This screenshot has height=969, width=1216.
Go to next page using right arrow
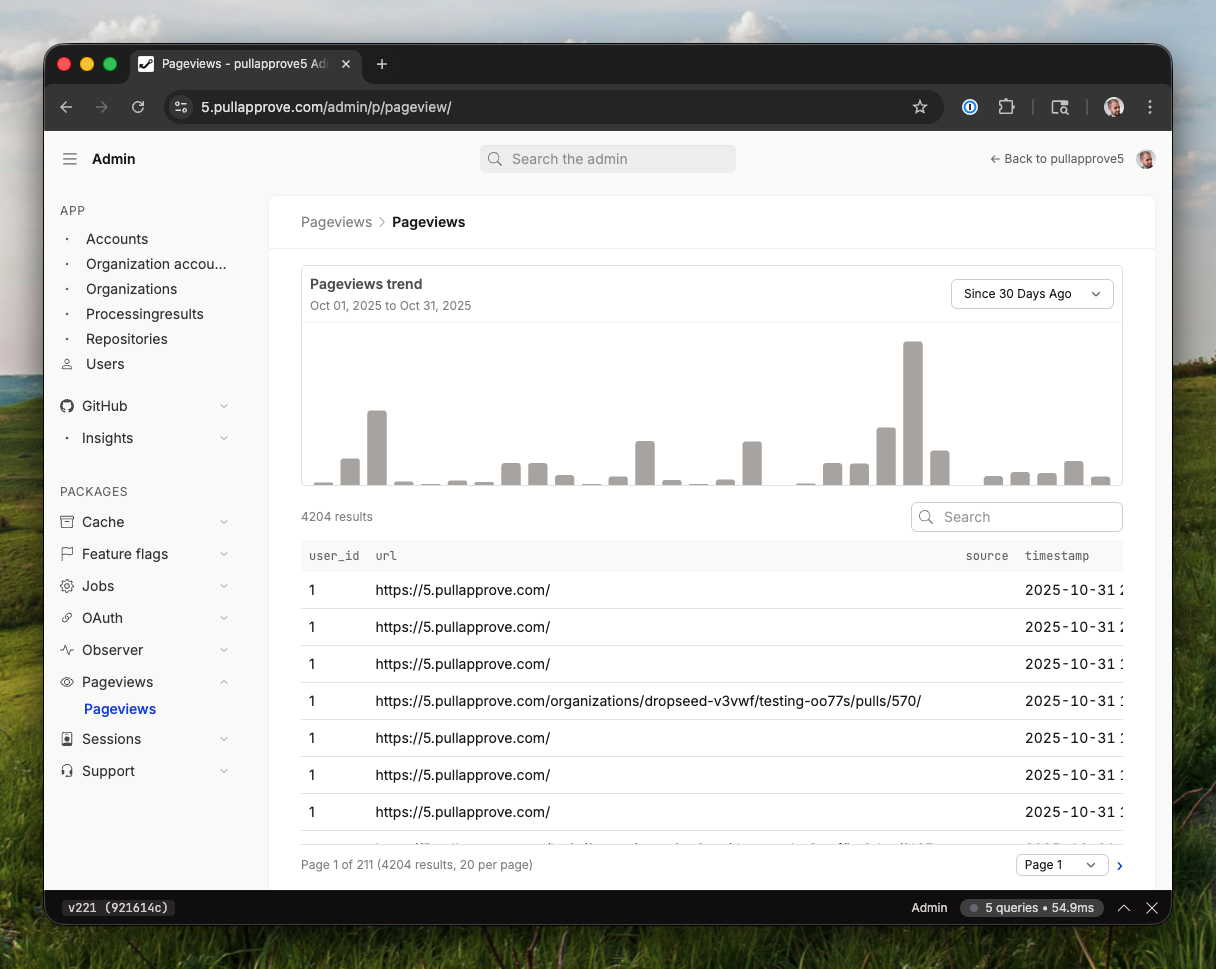pos(1119,866)
